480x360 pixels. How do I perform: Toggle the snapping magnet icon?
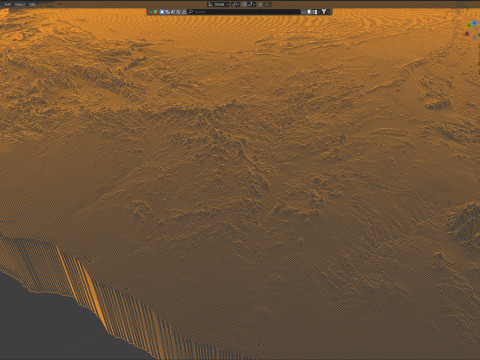pos(244,4)
